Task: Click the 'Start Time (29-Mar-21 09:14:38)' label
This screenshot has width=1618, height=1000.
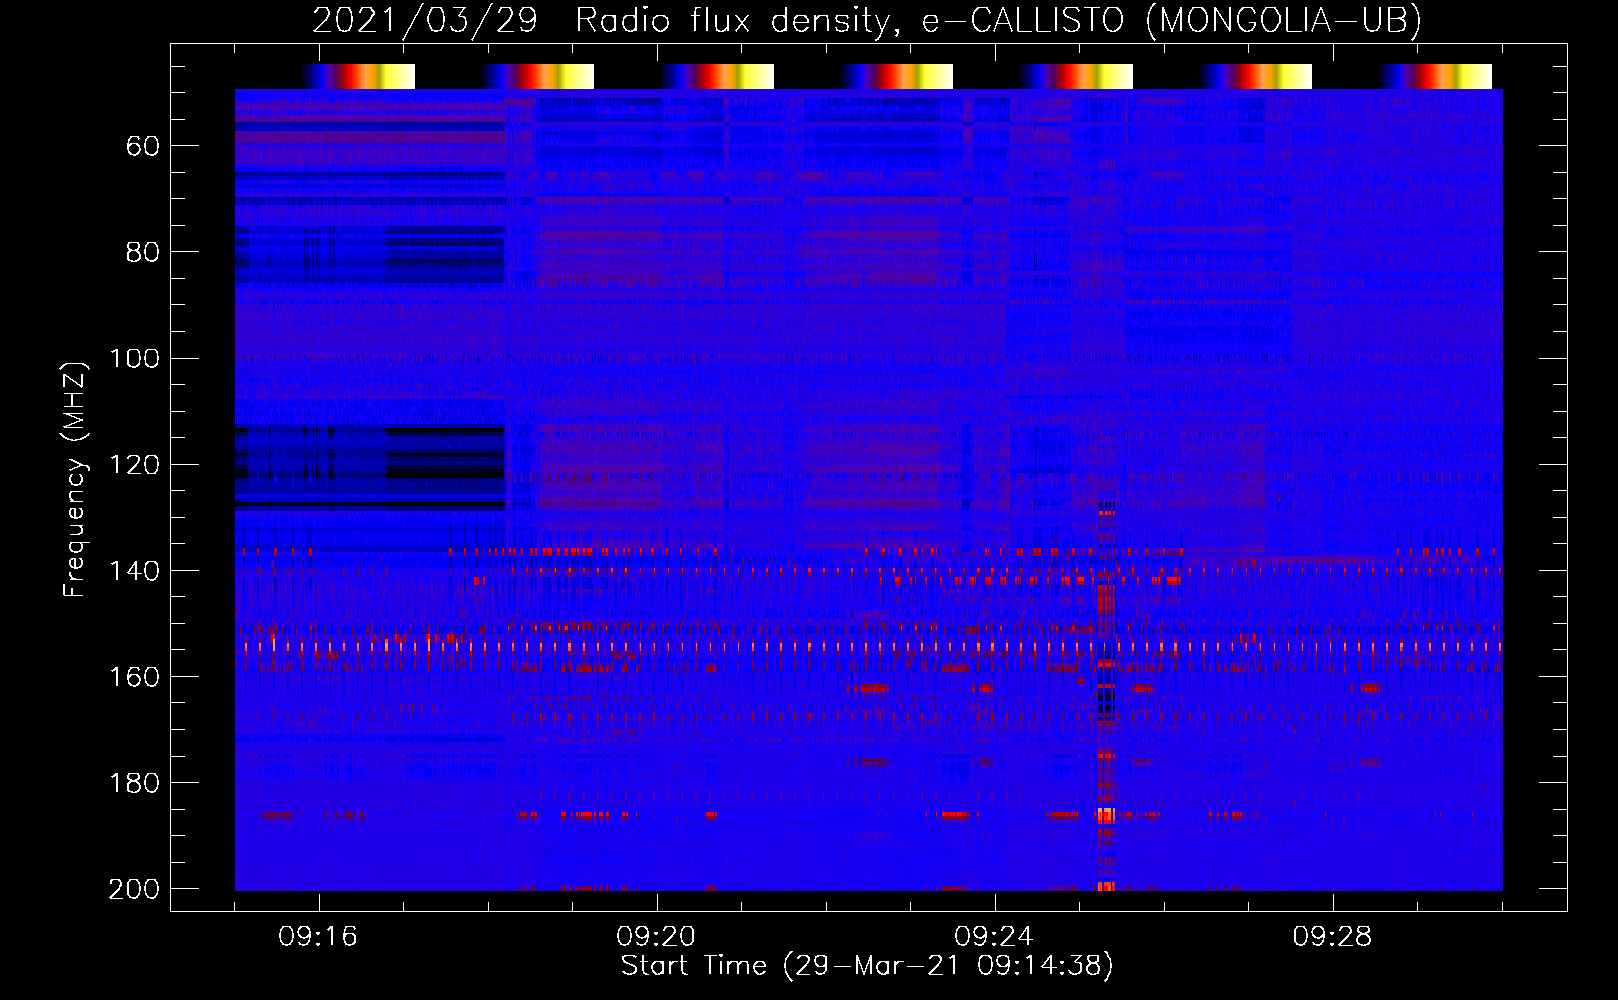Action: coord(867,966)
